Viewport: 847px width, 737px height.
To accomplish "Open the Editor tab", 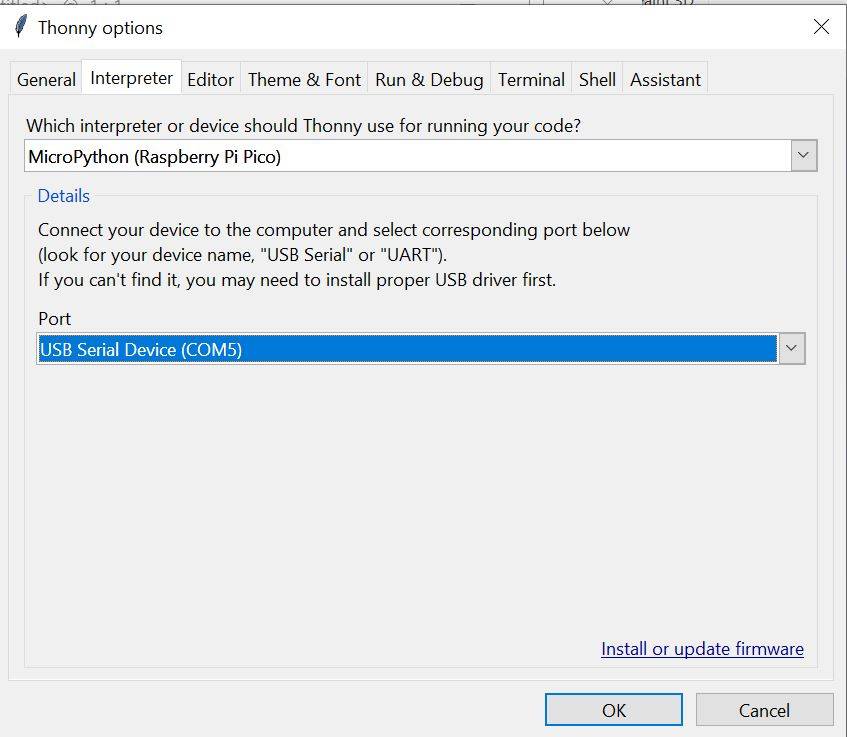I will pyautogui.click(x=210, y=80).
